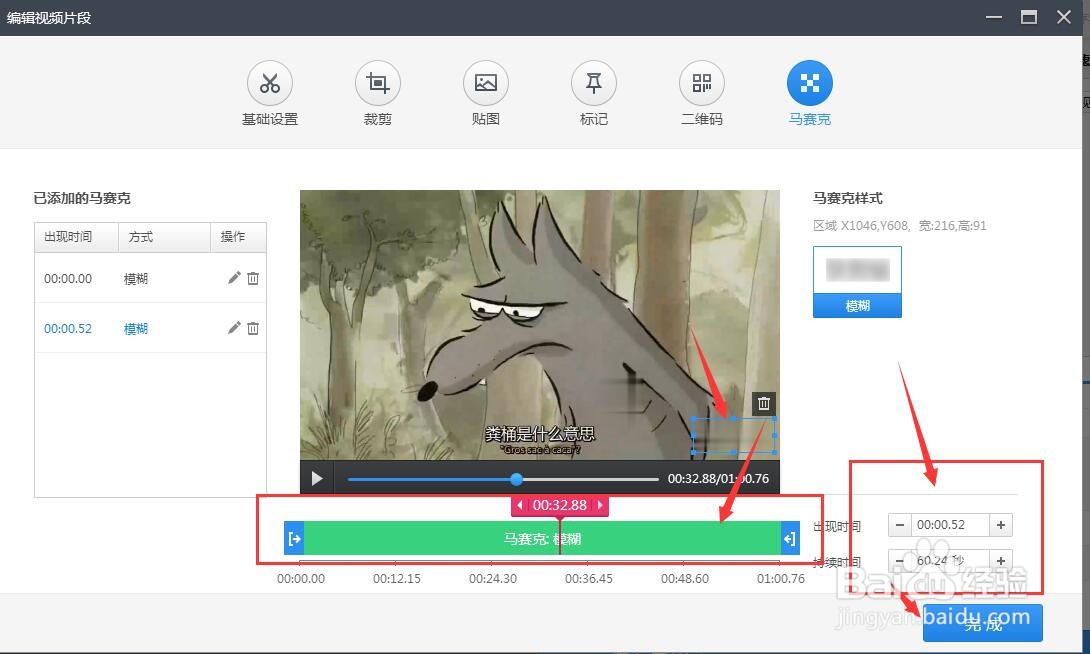Increase 出现时间 with plus button

[x=1000, y=525]
